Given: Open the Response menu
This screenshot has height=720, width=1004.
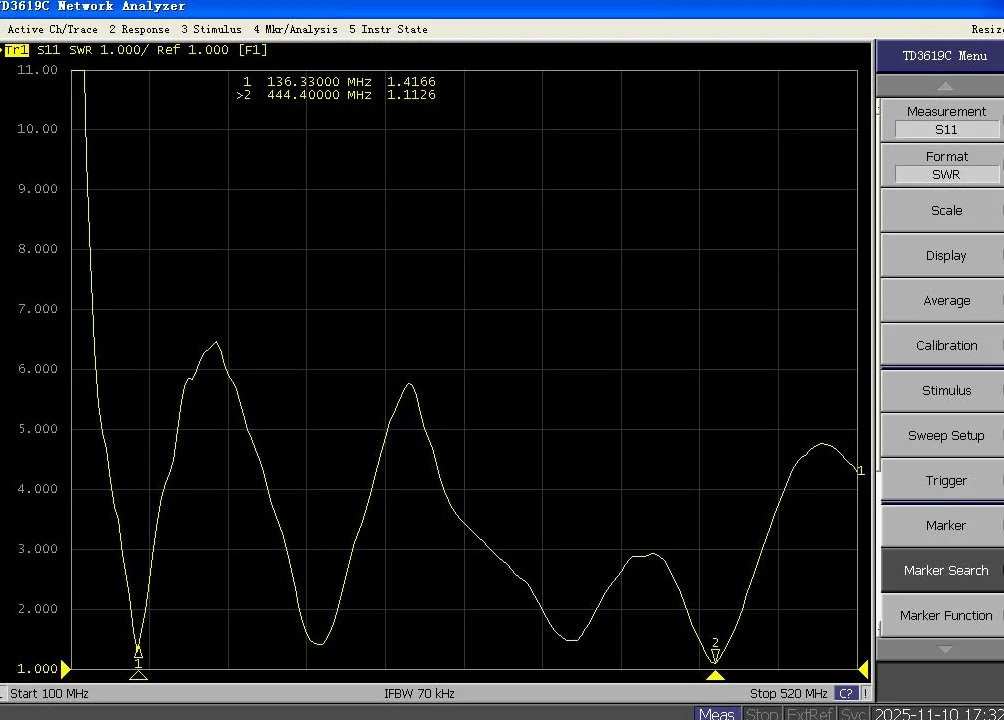Looking at the screenshot, I should coord(139,29).
